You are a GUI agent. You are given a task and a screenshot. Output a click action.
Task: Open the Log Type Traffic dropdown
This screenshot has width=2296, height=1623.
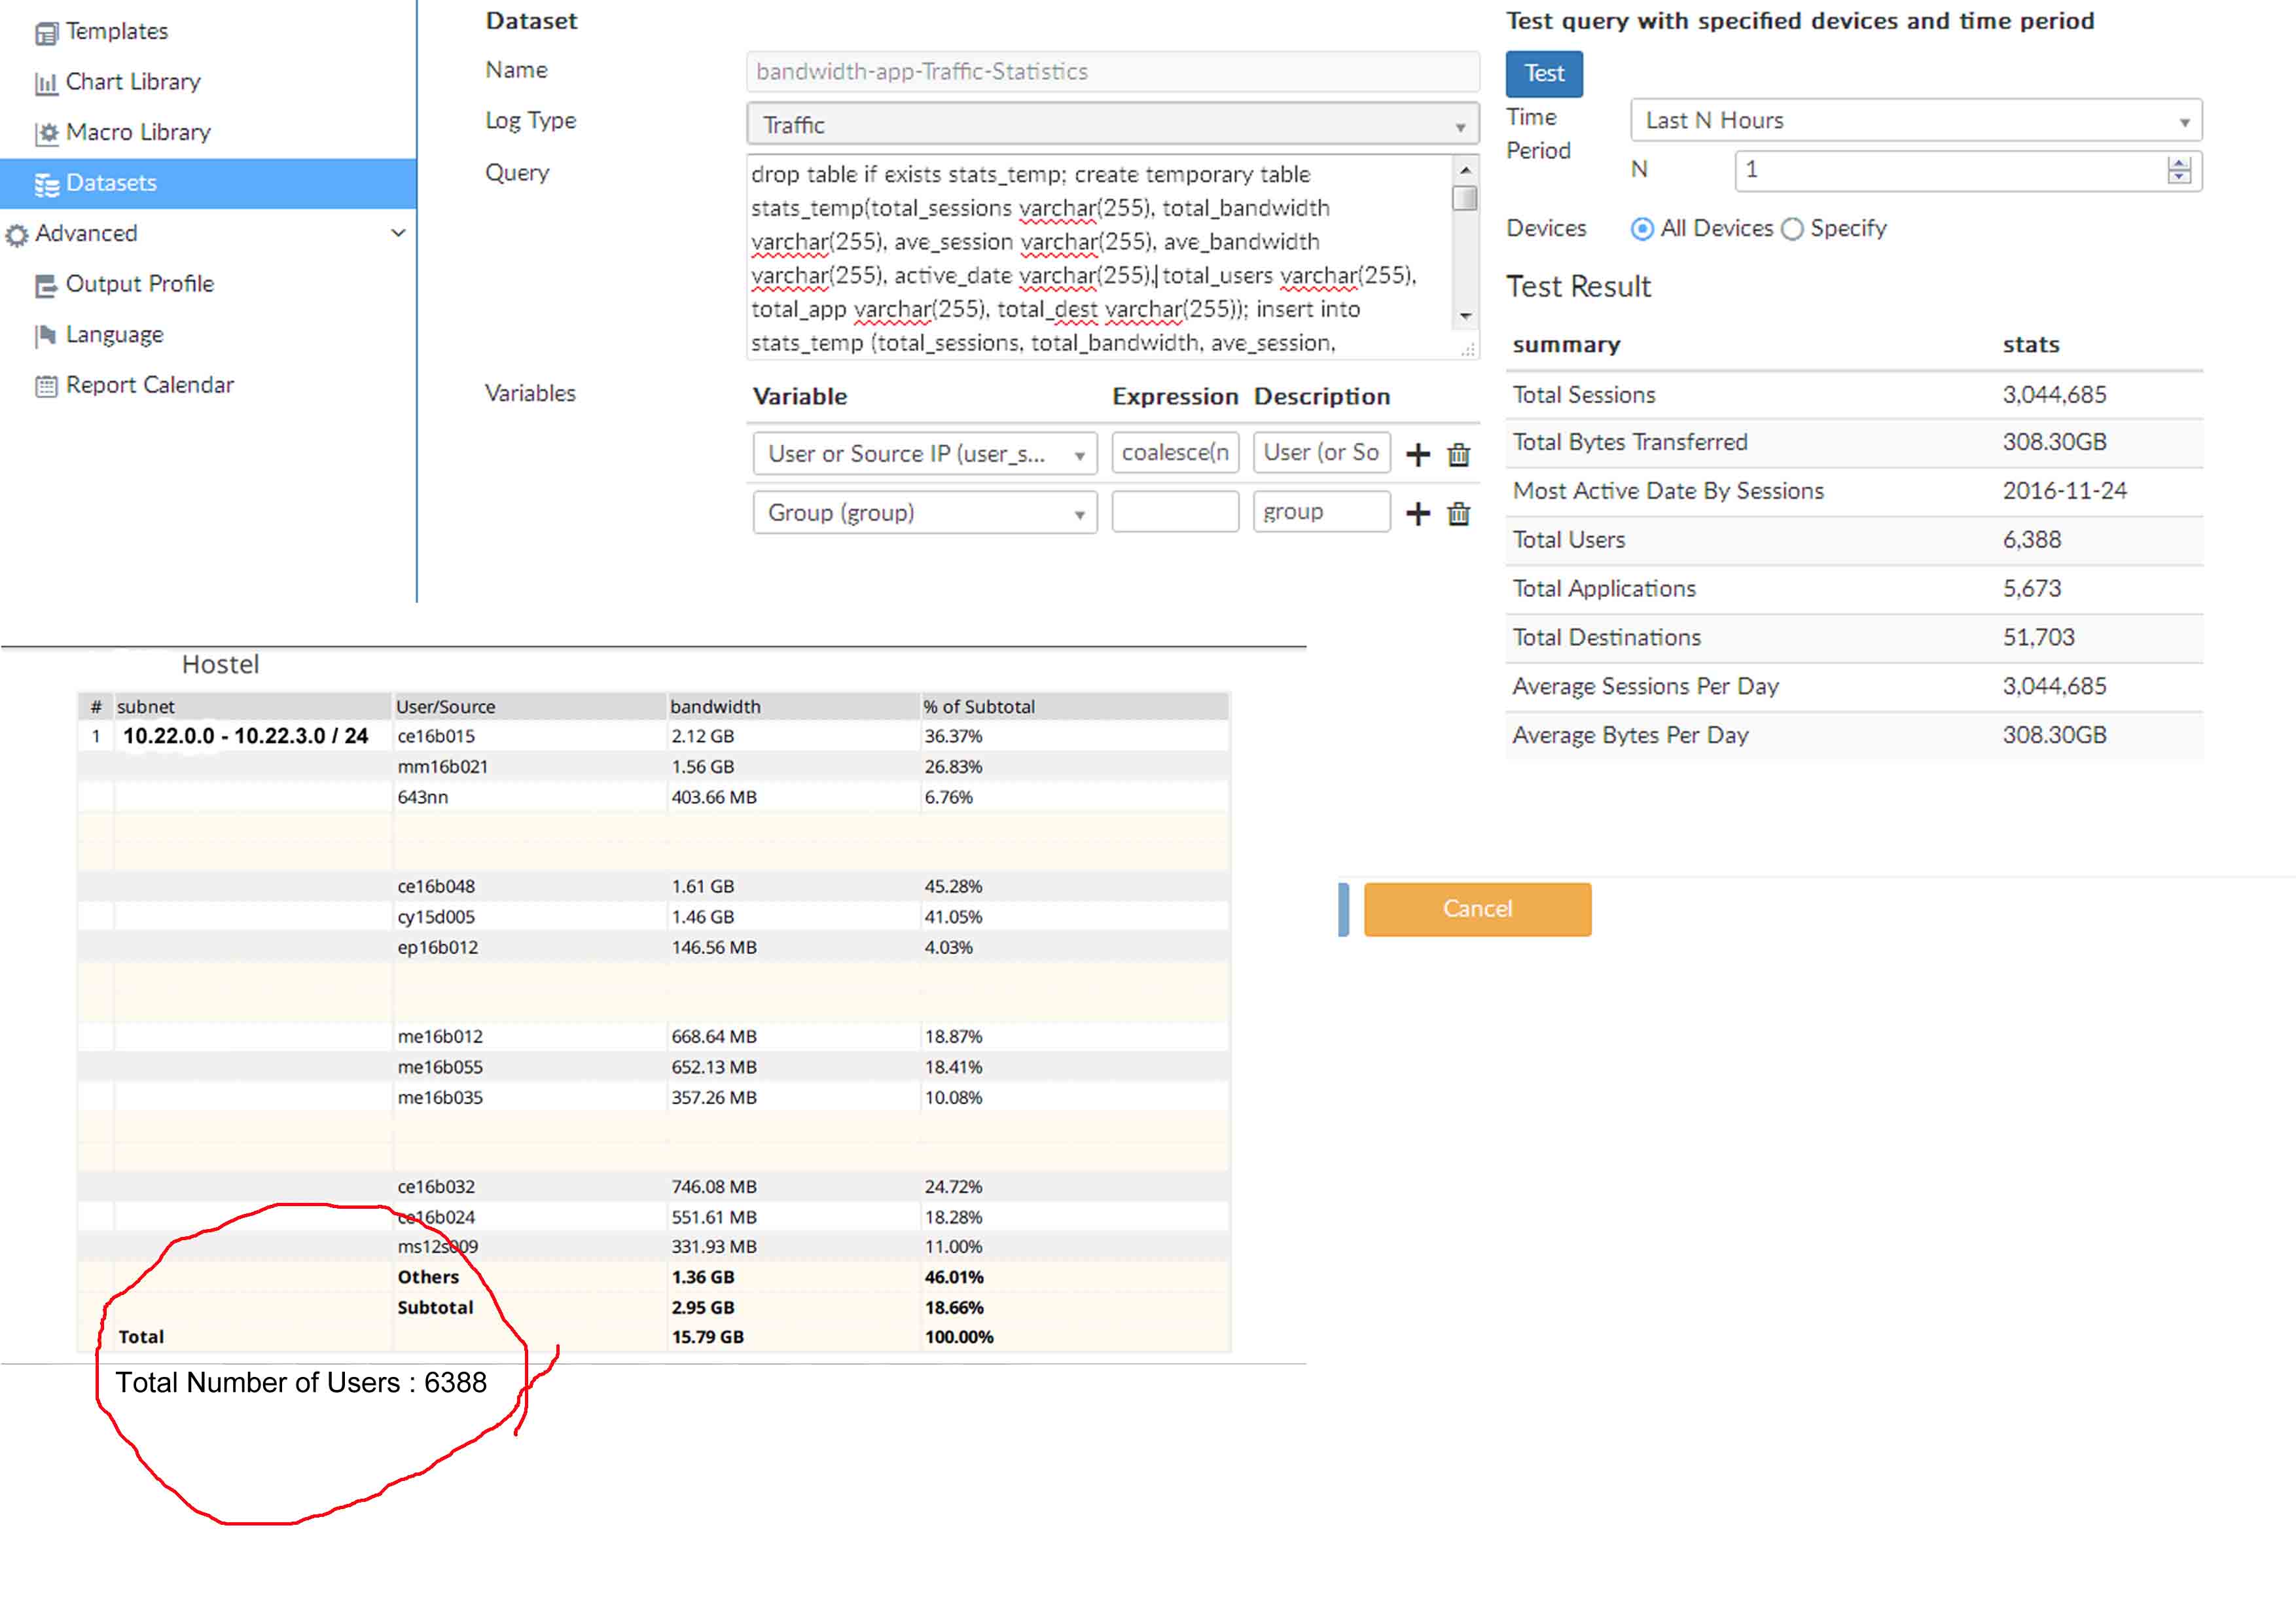click(x=1112, y=125)
